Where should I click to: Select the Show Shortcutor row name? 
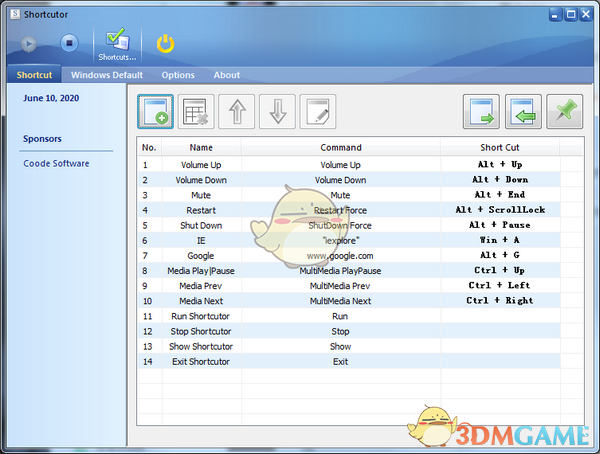[201, 346]
